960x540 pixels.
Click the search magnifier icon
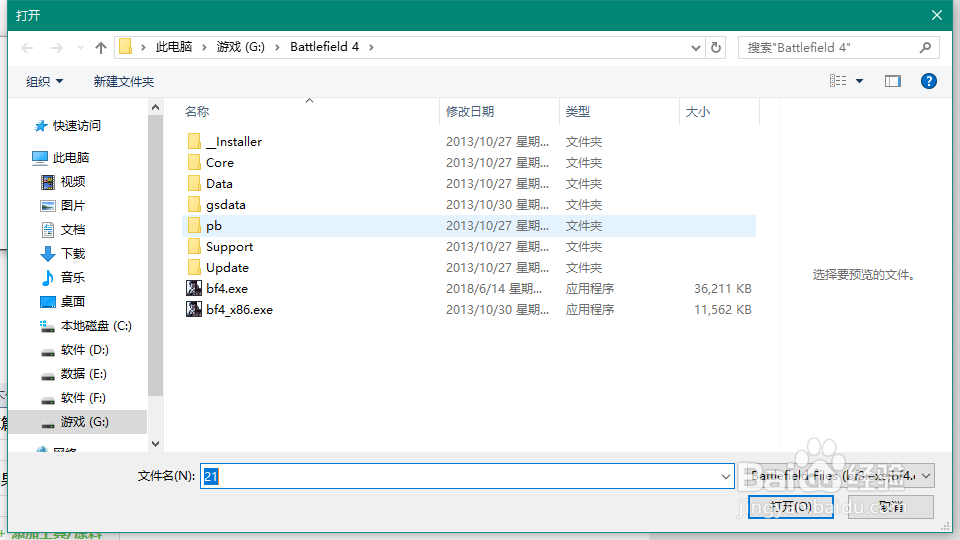(925, 48)
